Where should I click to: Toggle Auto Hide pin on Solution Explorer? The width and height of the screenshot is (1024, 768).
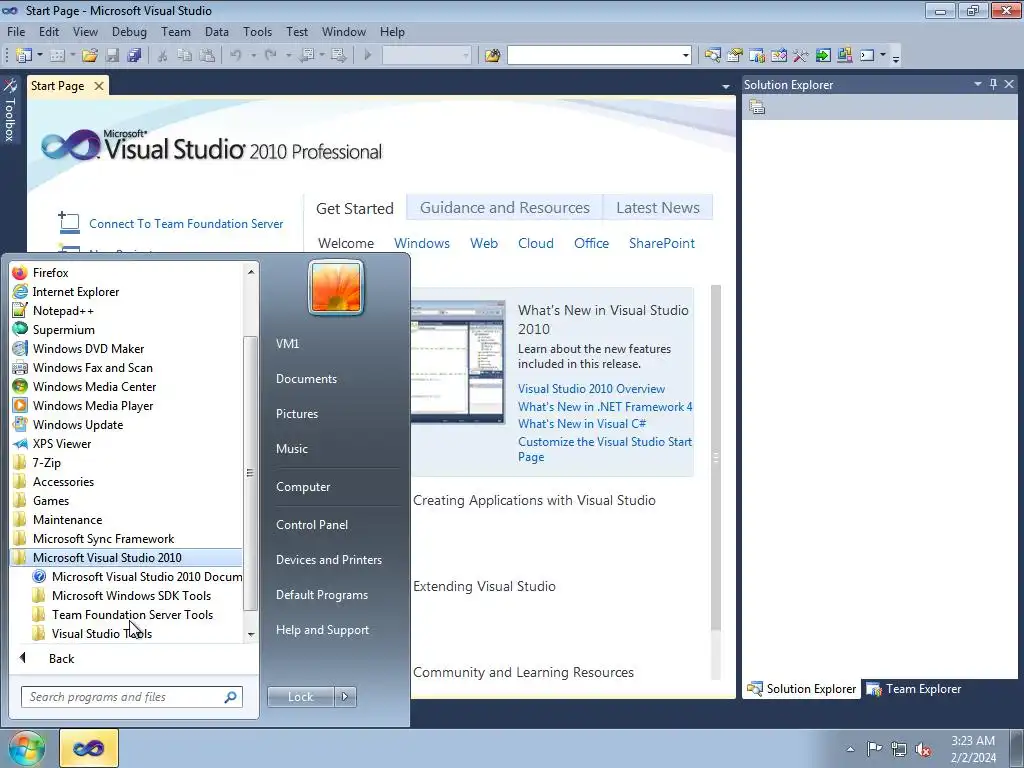click(993, 84)
